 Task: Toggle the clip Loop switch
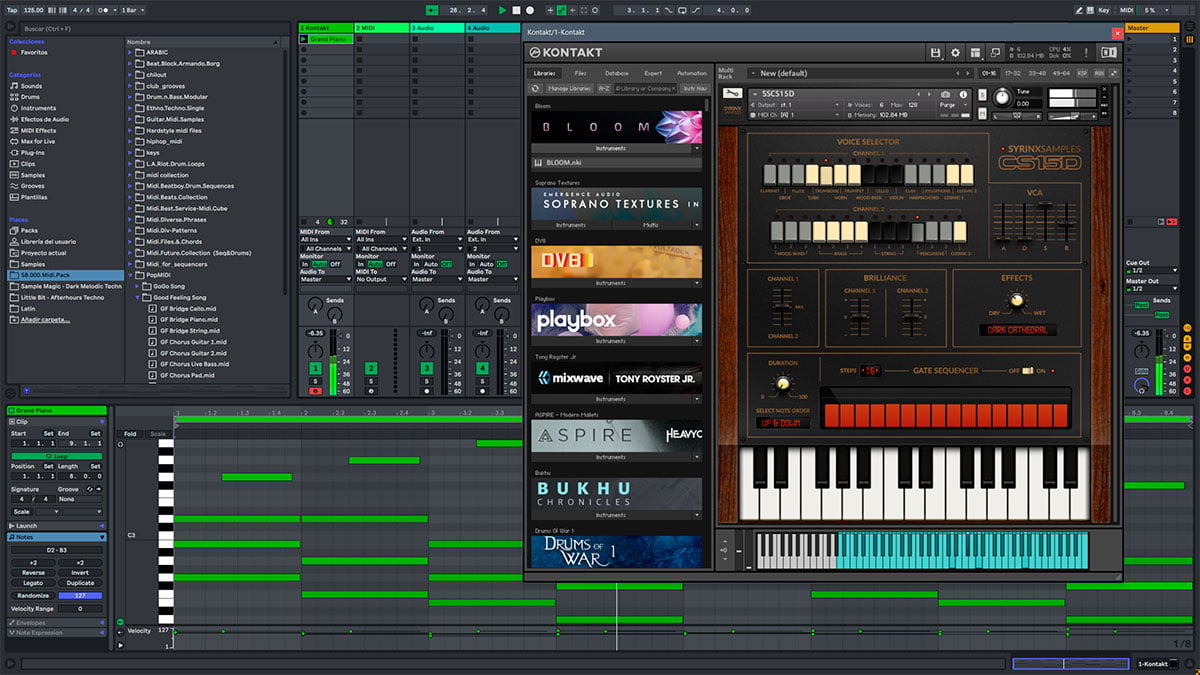pyautogui.click(x=56, y=455)
